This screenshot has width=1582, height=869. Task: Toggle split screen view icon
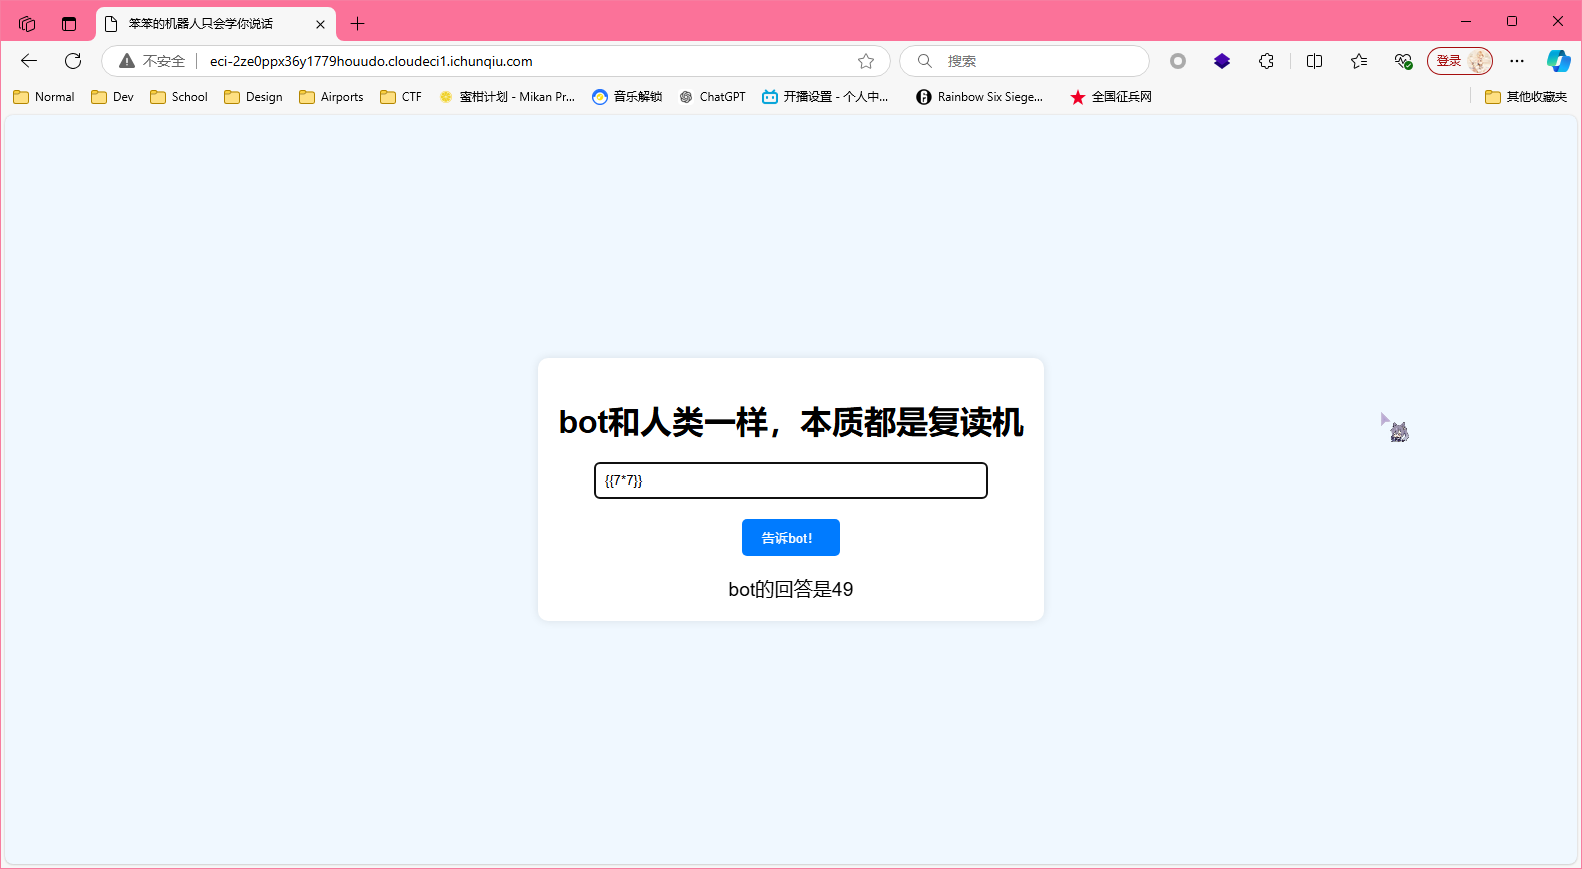click(1314, 61)
